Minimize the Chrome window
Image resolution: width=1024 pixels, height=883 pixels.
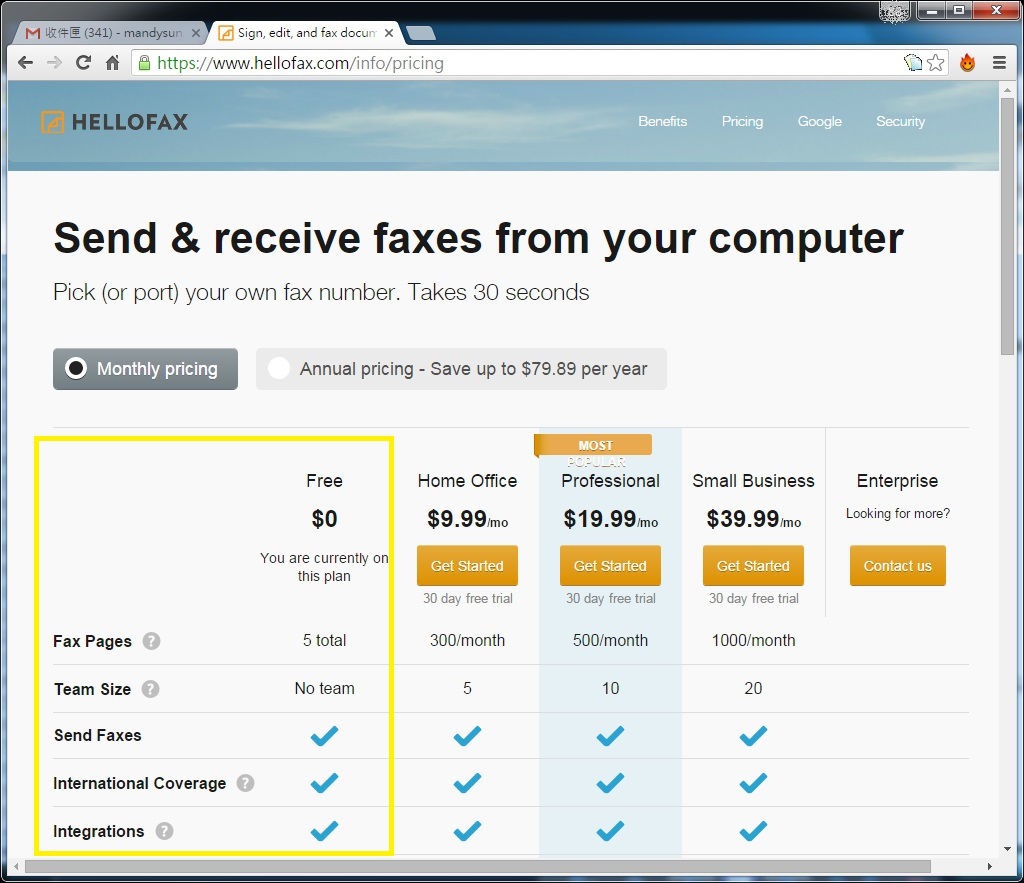(931, 10)
